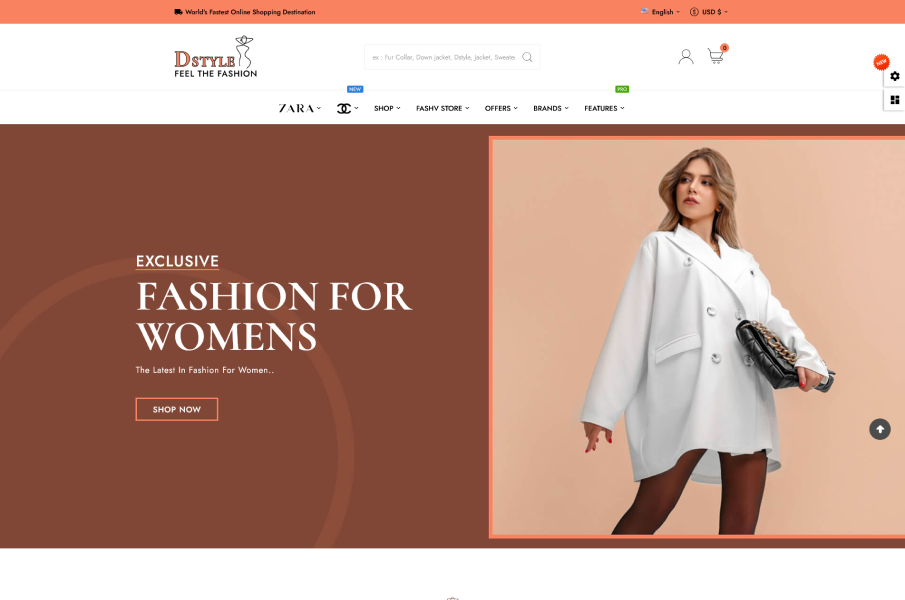Viewport: 905px width, 600px height.
Task: Click the scroll-to-top arrow button
Action: coord(879,429)
